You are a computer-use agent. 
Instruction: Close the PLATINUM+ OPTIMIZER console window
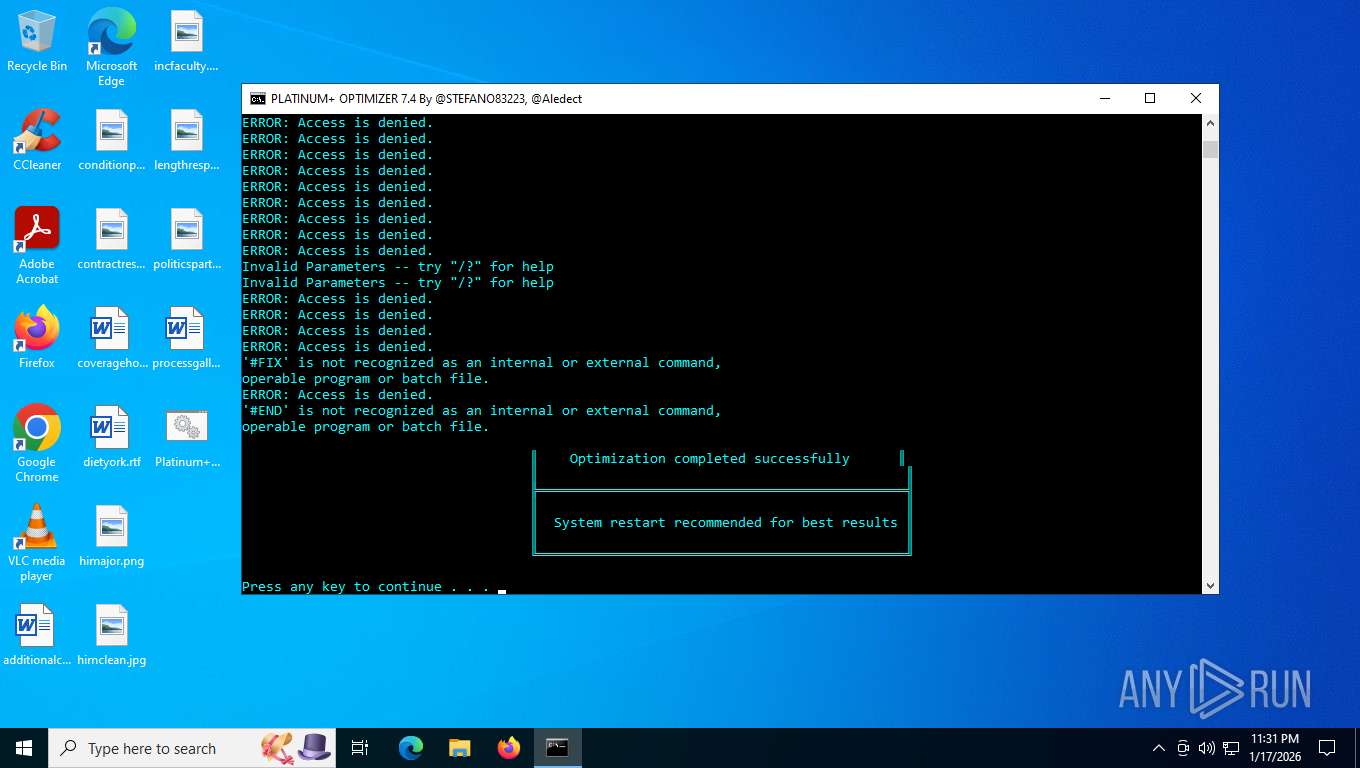pos(1195,98)
